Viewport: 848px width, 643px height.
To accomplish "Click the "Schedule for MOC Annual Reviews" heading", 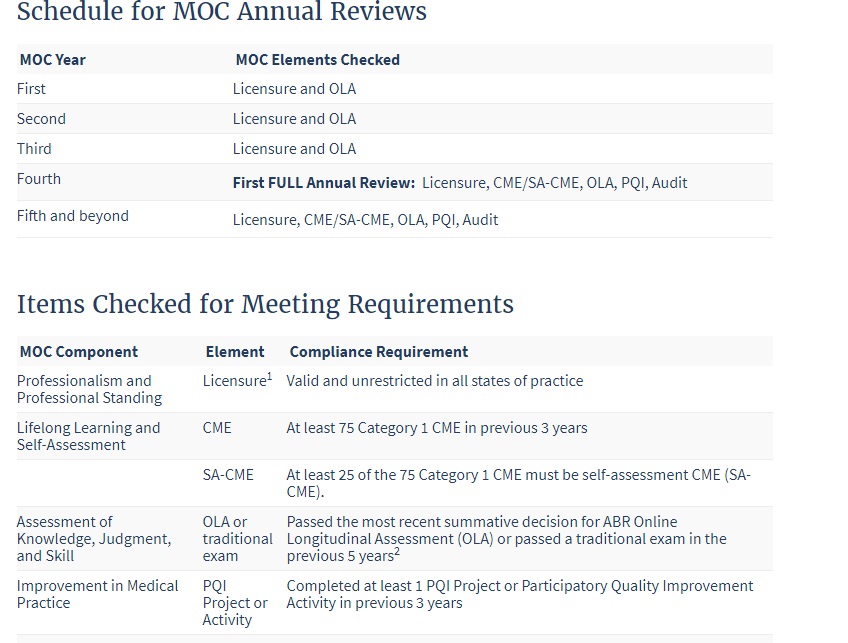I will (221, 12).
